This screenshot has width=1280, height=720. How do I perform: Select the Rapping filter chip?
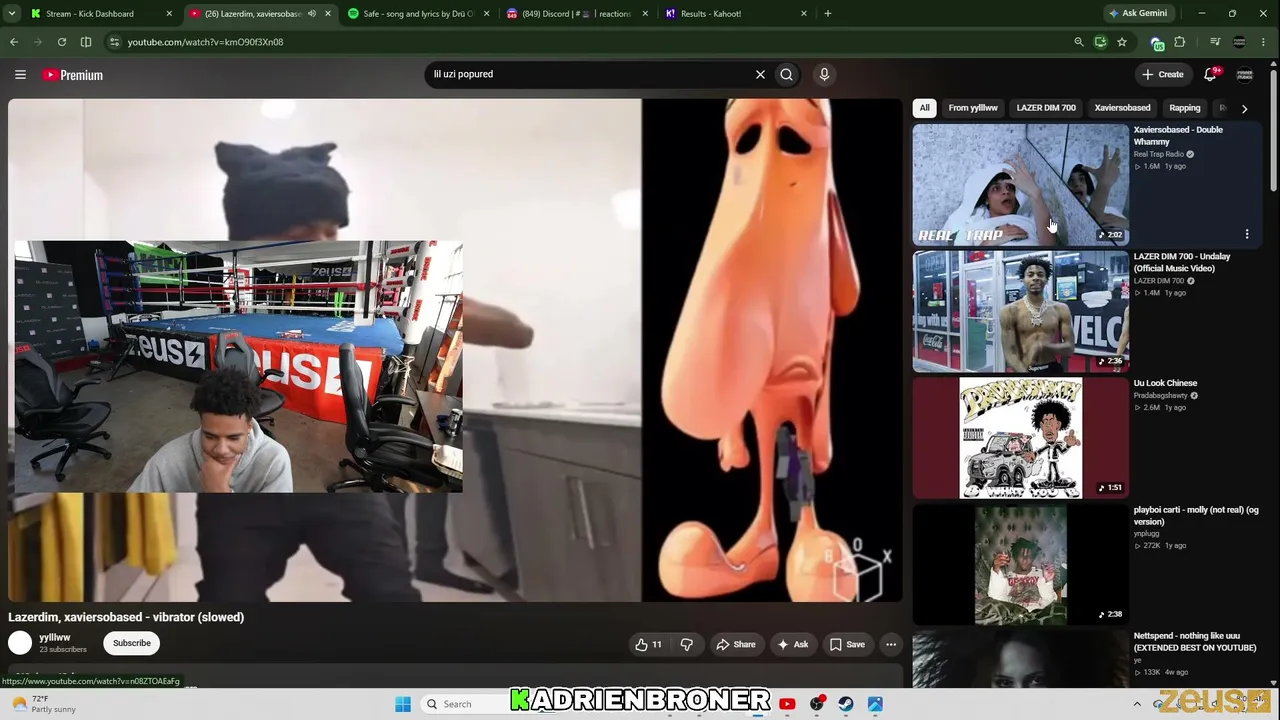[1185, 108]
